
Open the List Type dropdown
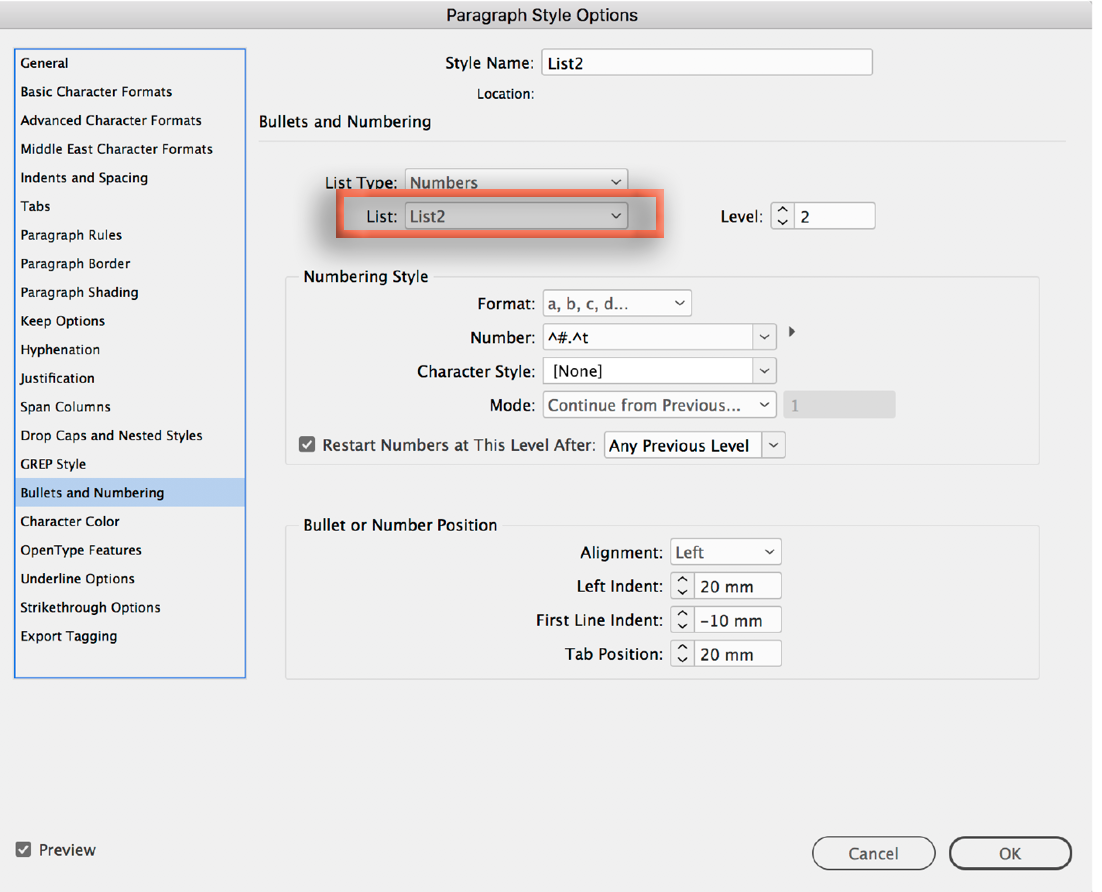(x=516, y=183)
